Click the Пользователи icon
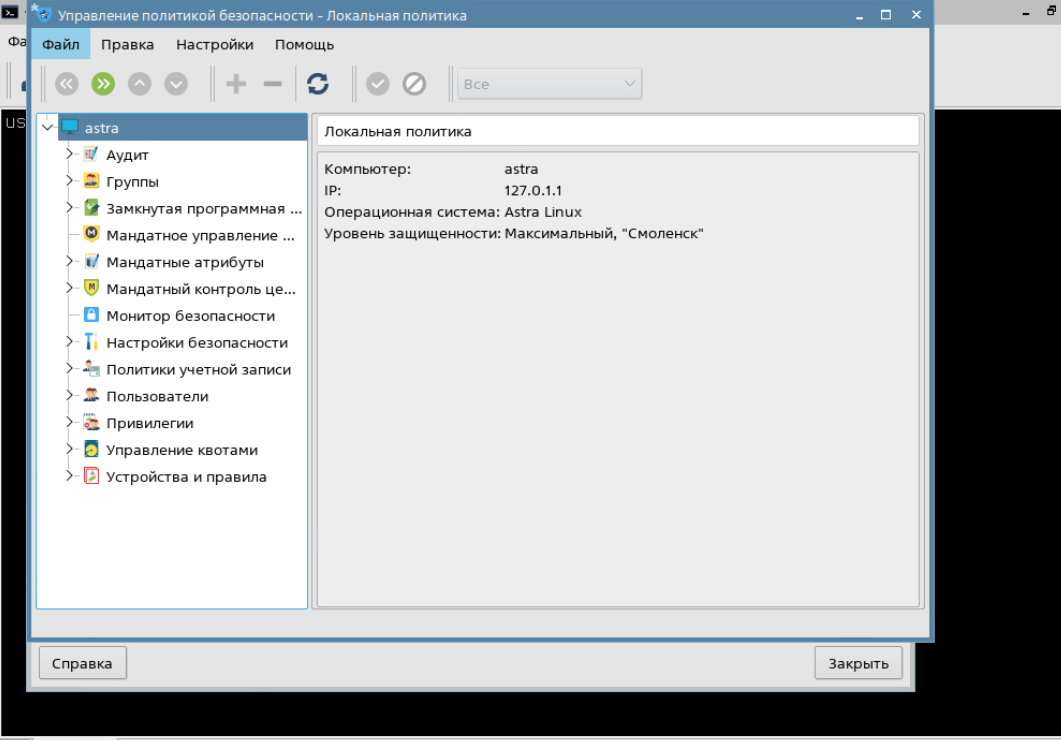1061x740 pixels. coord(91,396)
